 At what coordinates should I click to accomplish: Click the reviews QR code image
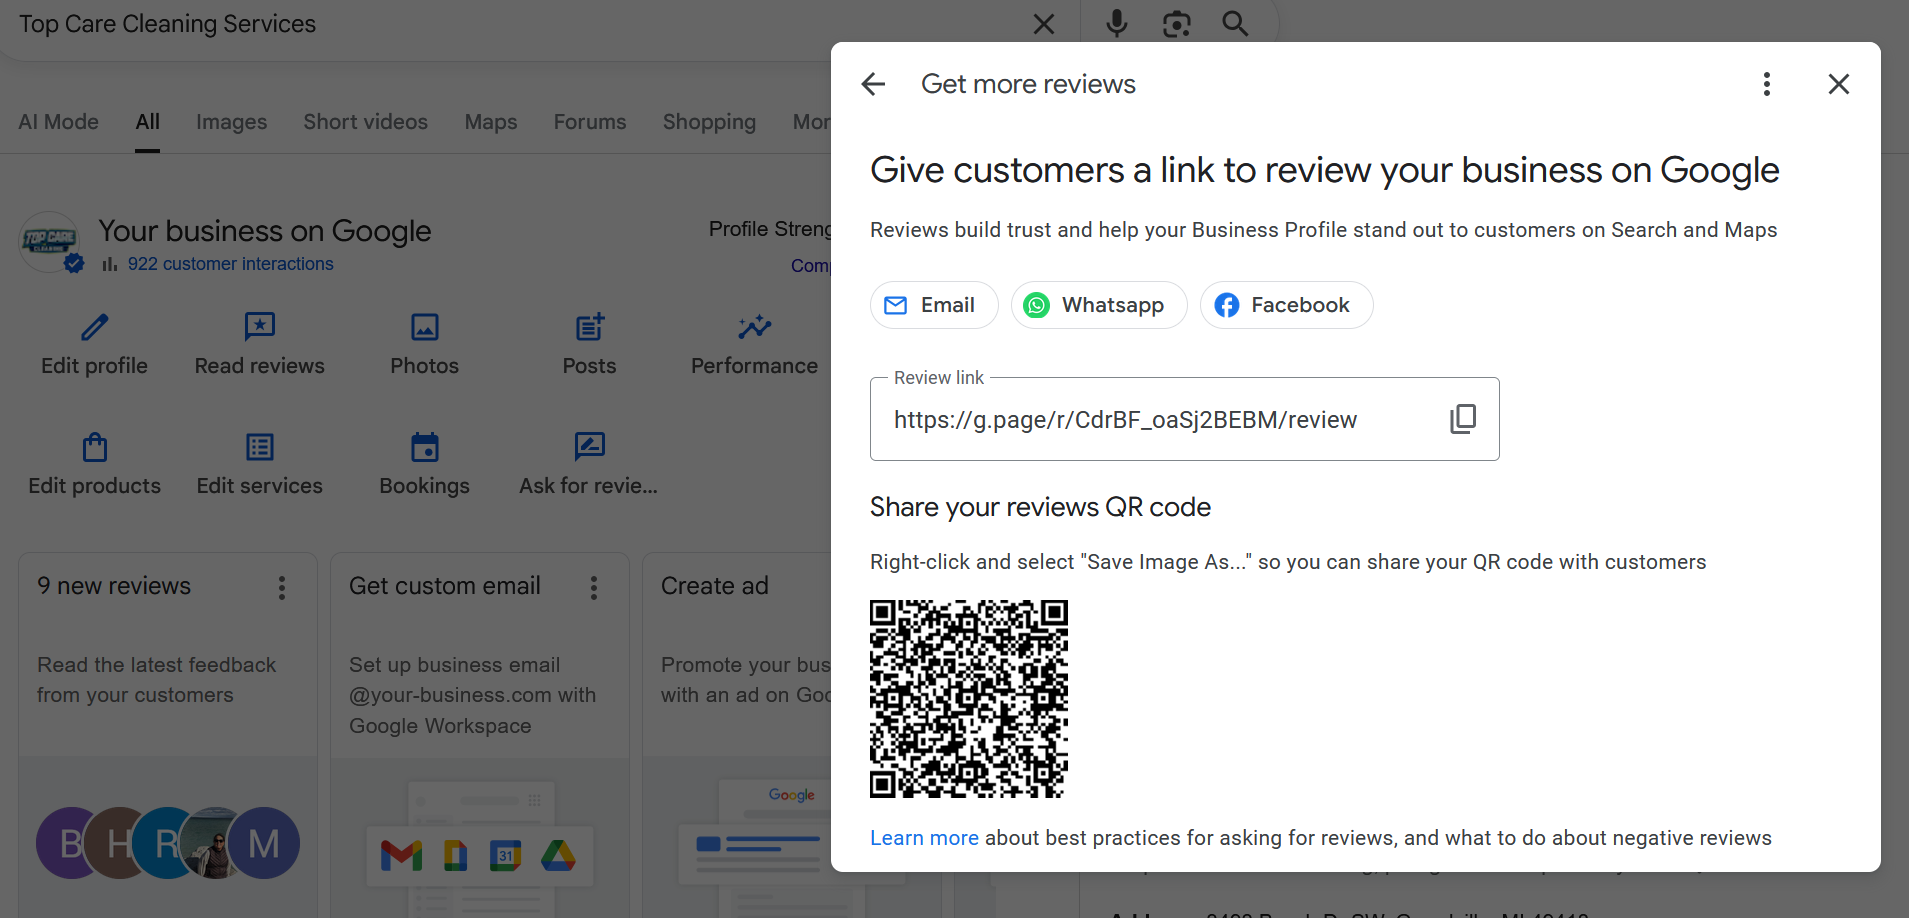(969, 699)
